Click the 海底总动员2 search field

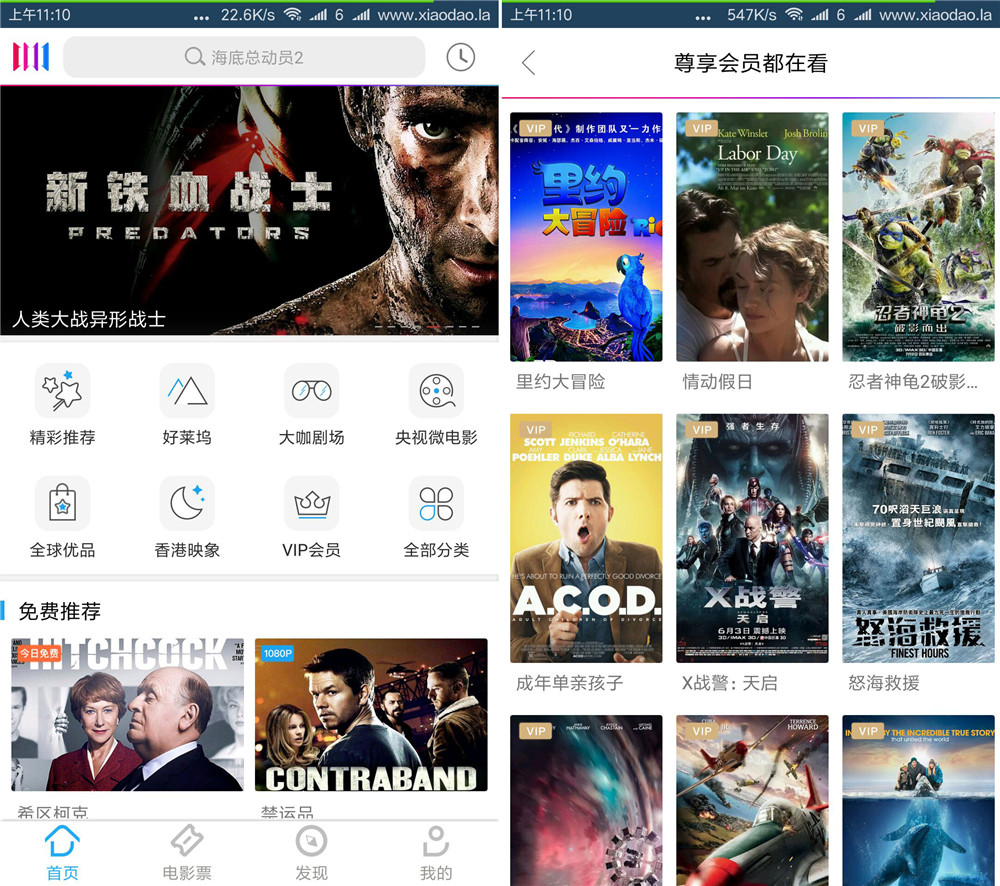(244, 57)
